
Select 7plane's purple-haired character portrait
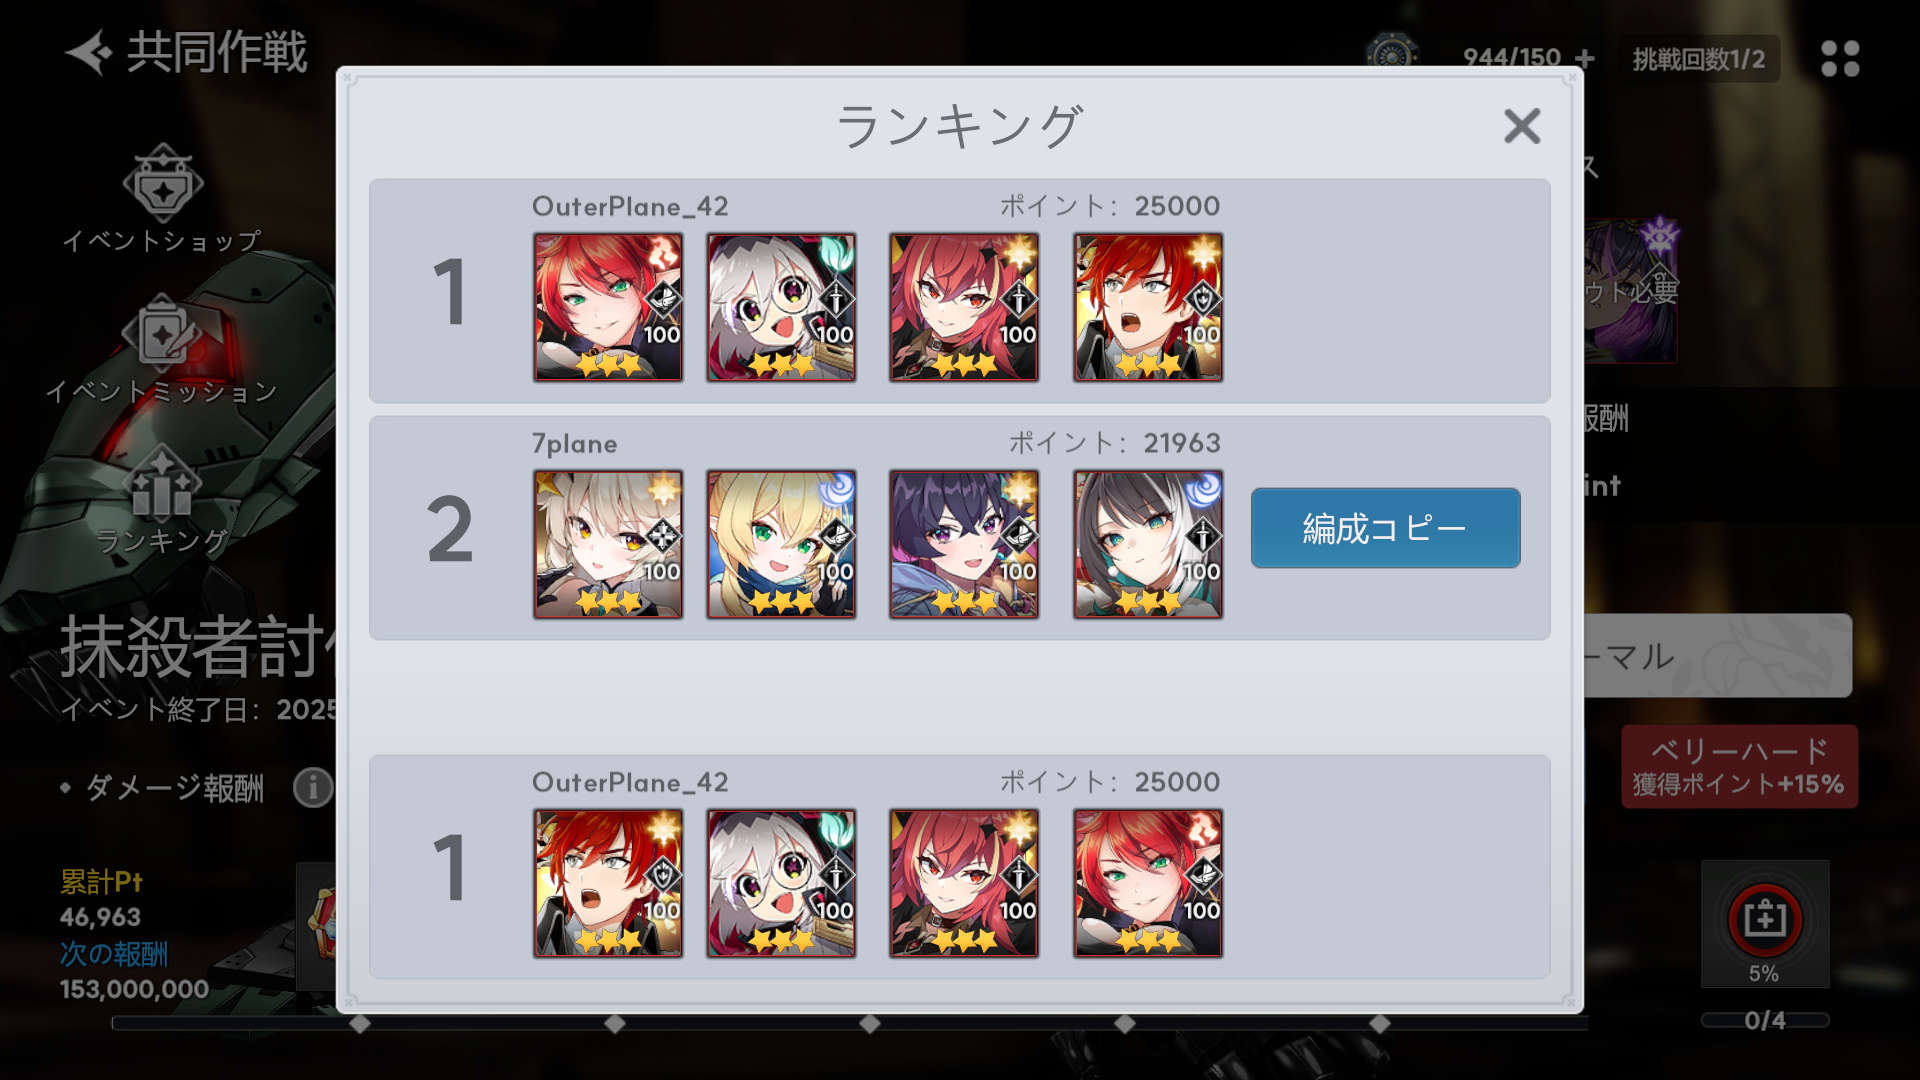(964, 544)
